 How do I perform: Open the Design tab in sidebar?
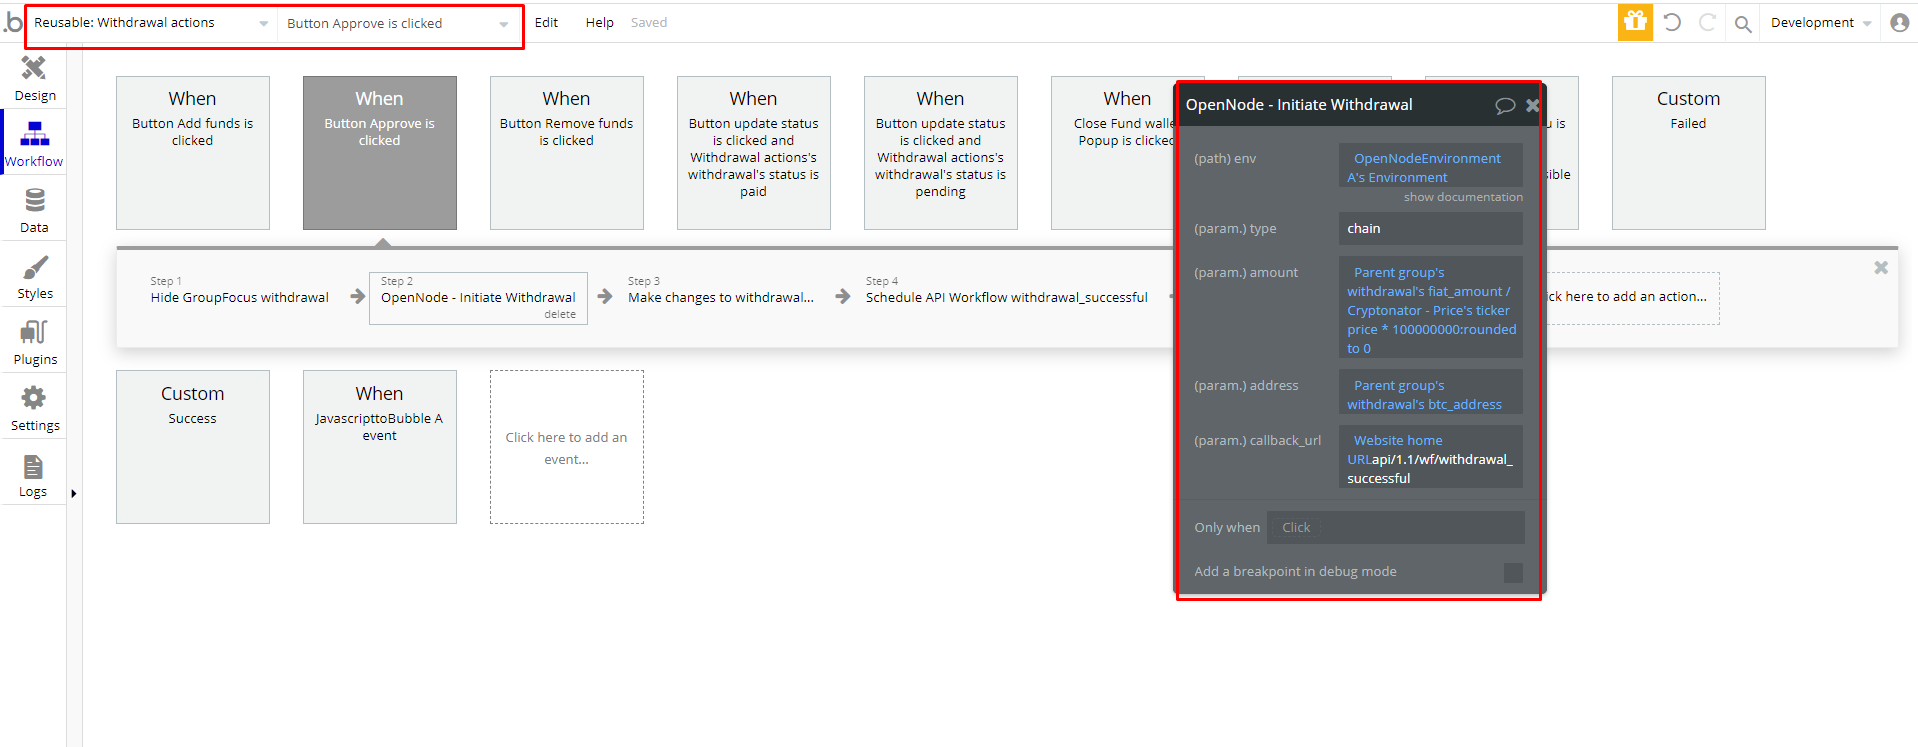point(34,78)
